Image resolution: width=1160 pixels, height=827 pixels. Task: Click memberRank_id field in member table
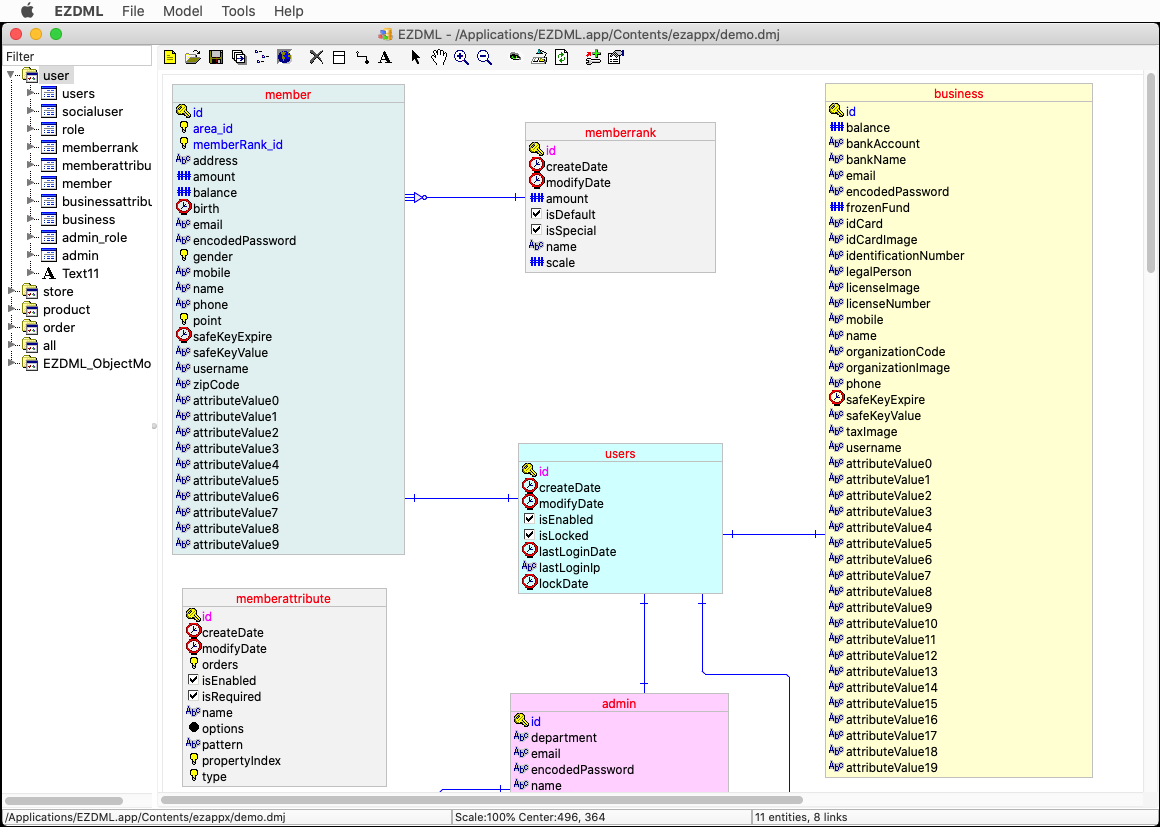237,144
